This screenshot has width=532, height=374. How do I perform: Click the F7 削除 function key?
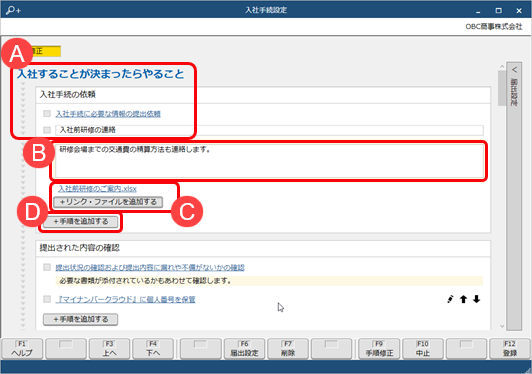[x=288, y=349]
